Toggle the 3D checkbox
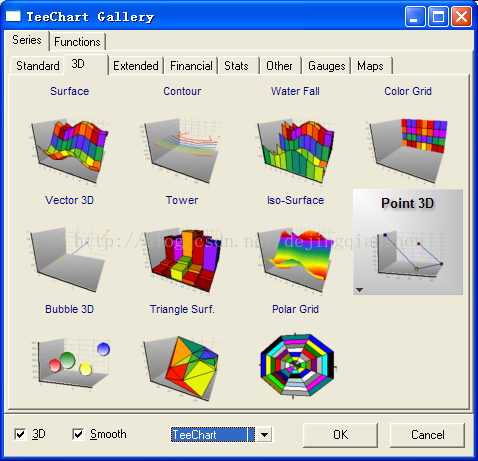Screen dimensions: 478x461 20,434
